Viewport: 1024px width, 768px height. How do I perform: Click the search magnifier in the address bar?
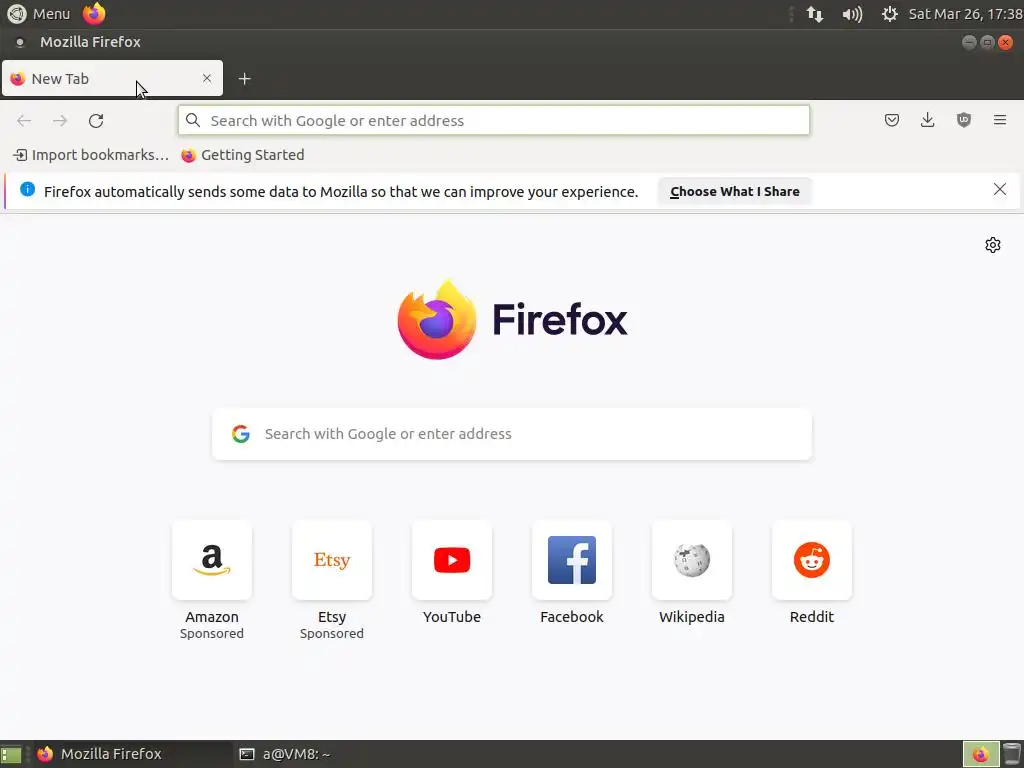tap(193, 120)
